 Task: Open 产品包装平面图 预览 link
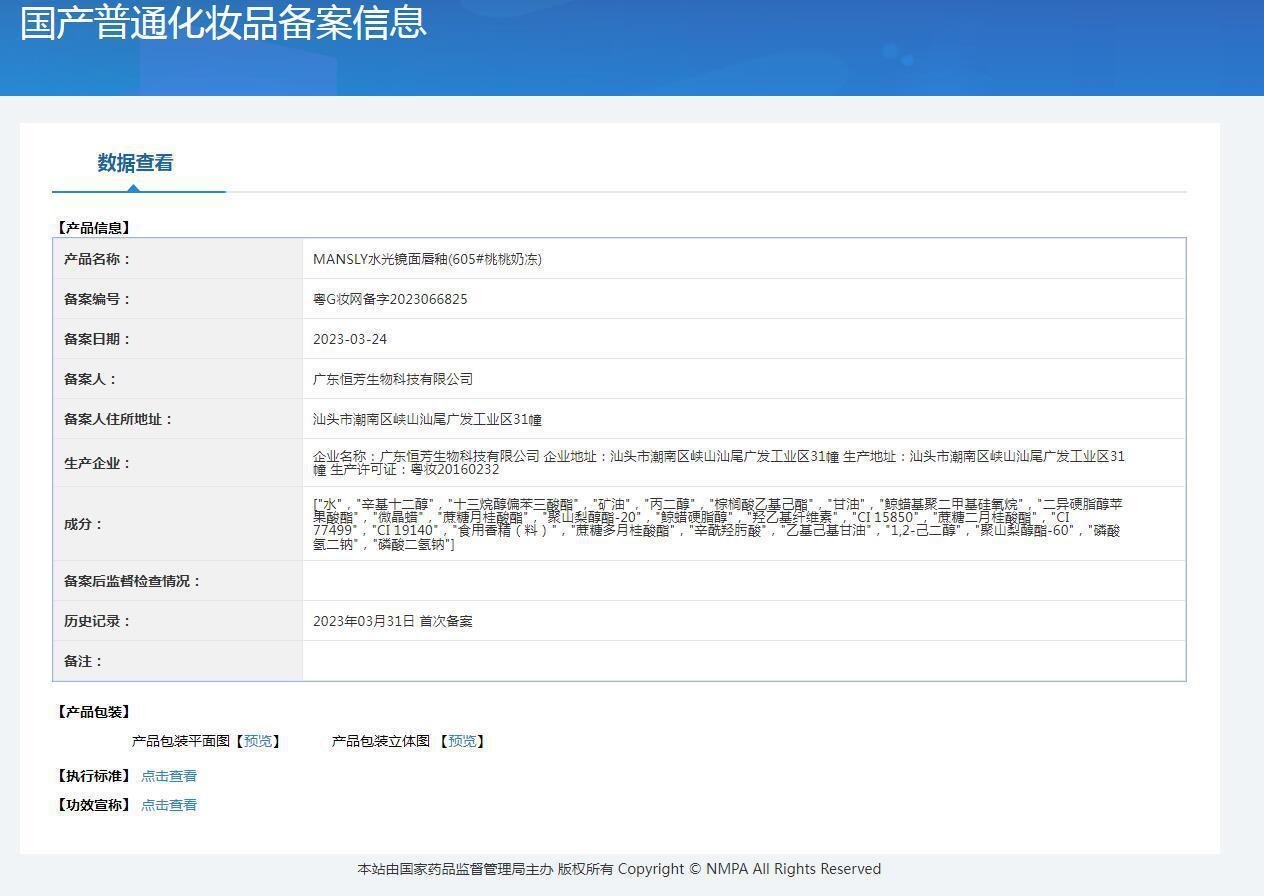[258, 741]
